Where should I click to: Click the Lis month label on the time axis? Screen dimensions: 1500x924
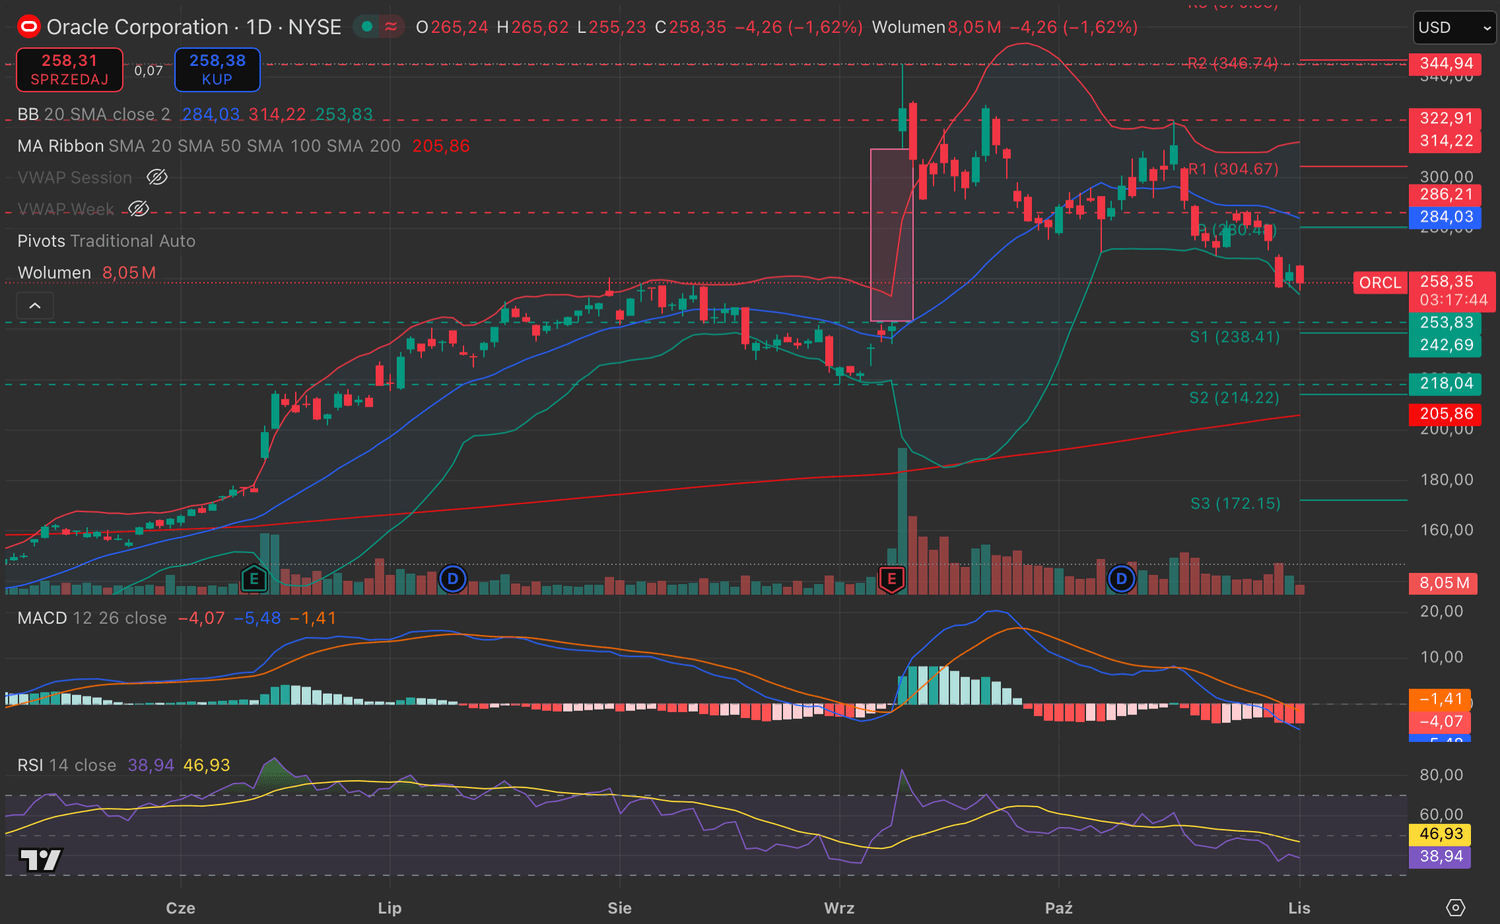(x=1299, y=908)
